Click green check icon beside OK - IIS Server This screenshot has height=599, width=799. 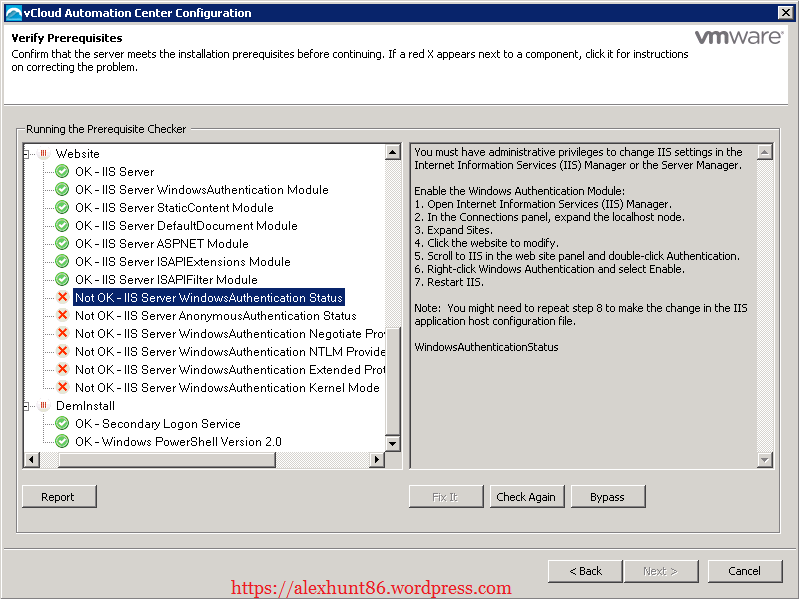click(x=62, y=172)
